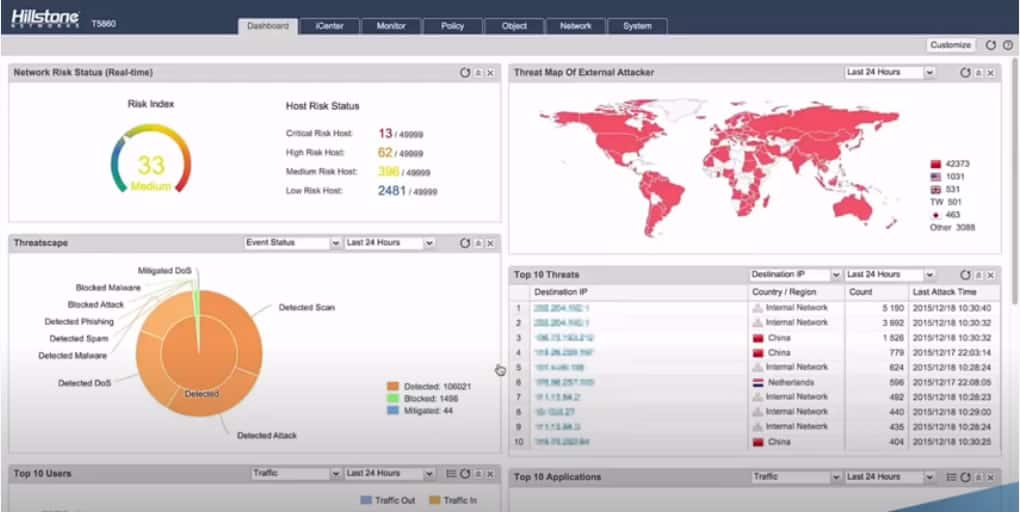Image resolution: width=1020 pixels, height=512 pixels.
Task: Refresh the Network Risk Status panel
Action: (465, 73)
